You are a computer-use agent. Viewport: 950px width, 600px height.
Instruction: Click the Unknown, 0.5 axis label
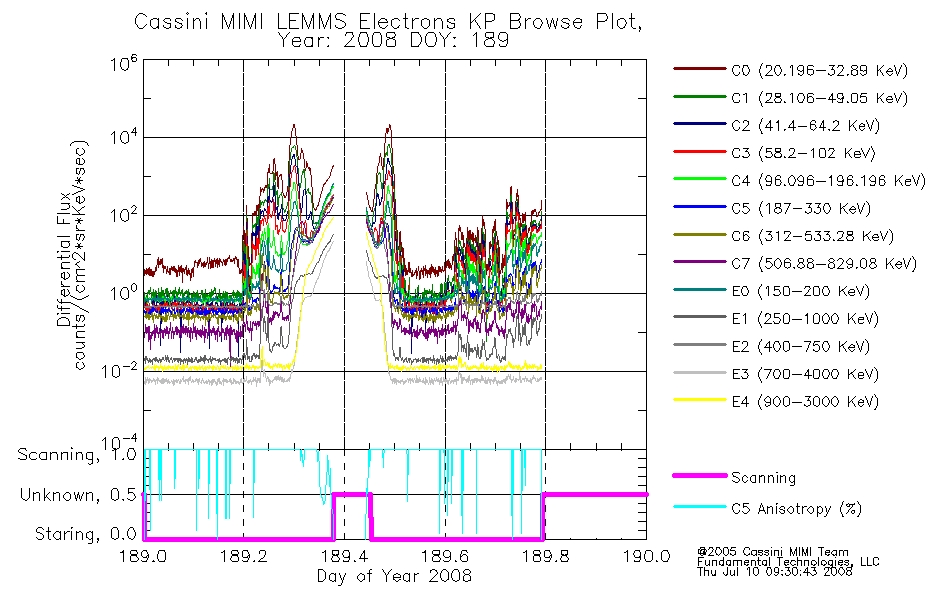coord(79,495)
